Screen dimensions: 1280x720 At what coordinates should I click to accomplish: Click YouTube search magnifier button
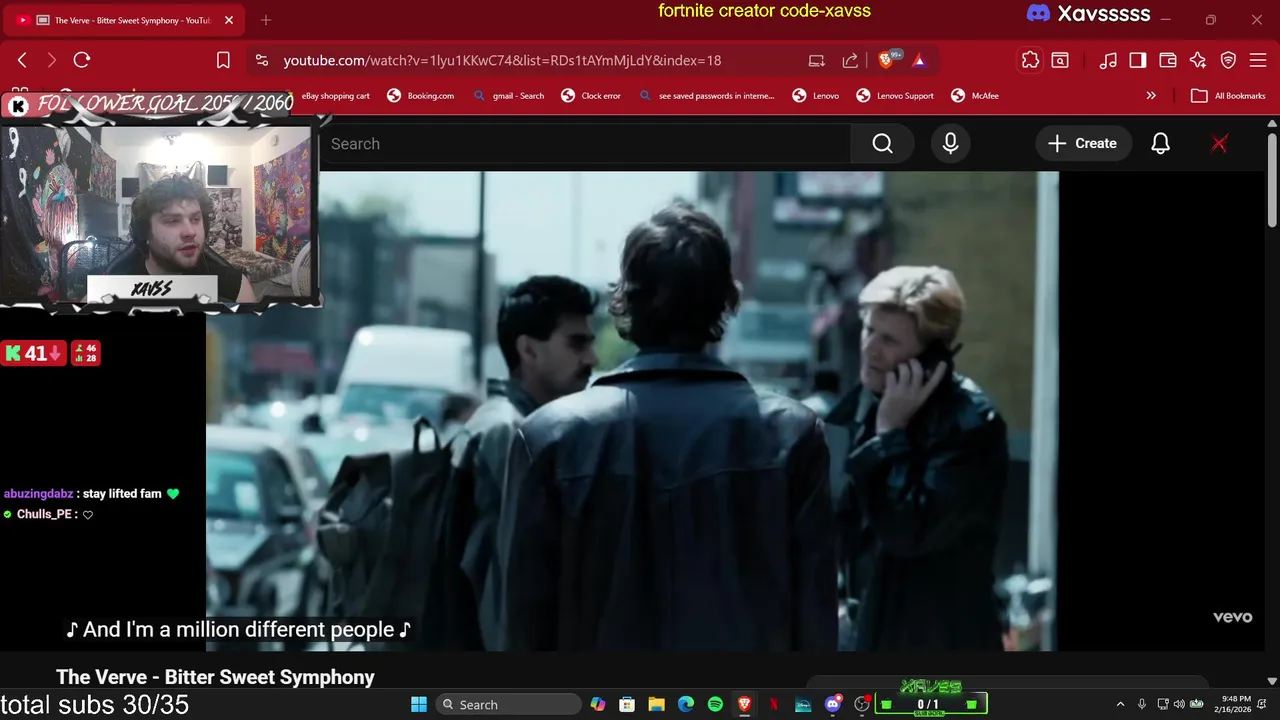[x=882, y=144]
